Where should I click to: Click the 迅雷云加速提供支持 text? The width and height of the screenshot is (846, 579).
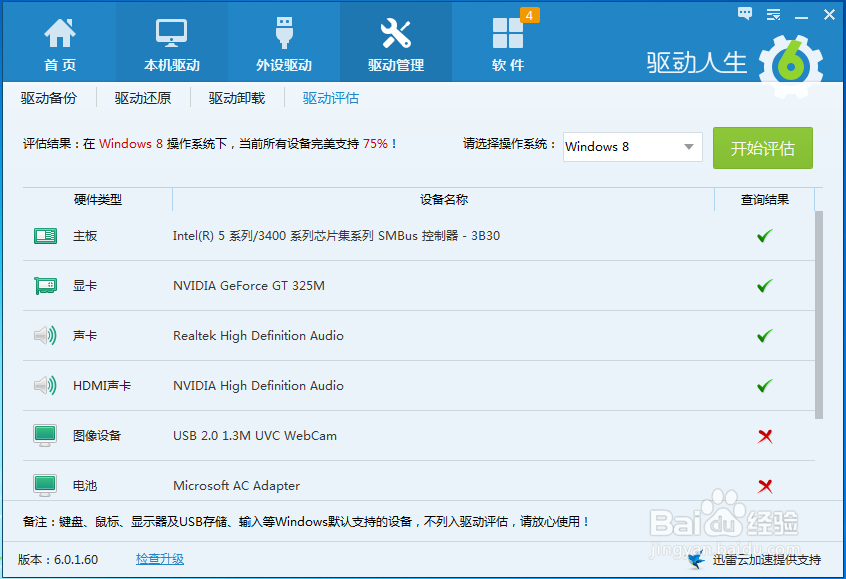click(766, 560)
